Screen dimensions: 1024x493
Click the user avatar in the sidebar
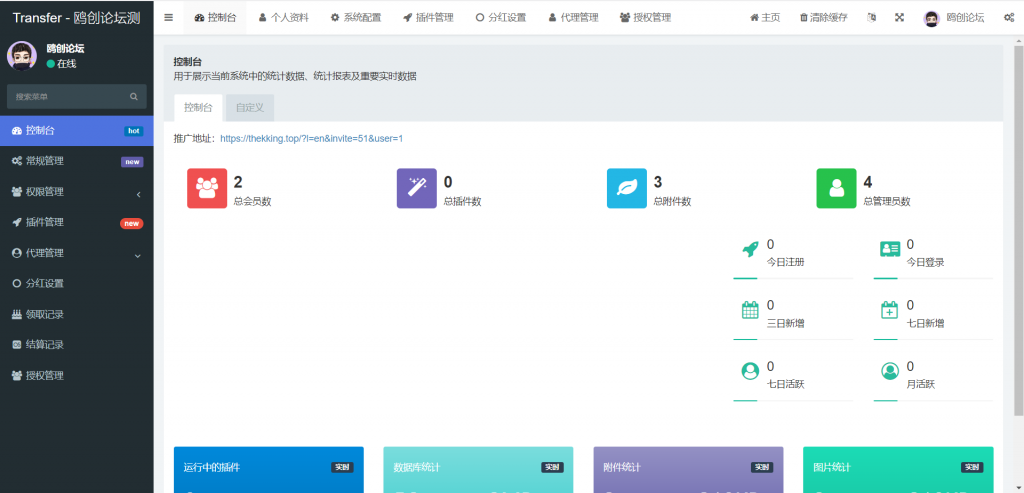tap(22, 56)
